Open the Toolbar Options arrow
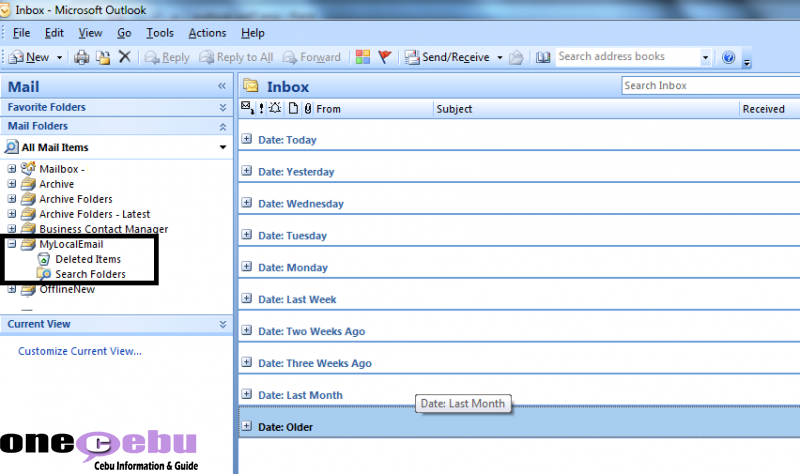 click(746, 62)
